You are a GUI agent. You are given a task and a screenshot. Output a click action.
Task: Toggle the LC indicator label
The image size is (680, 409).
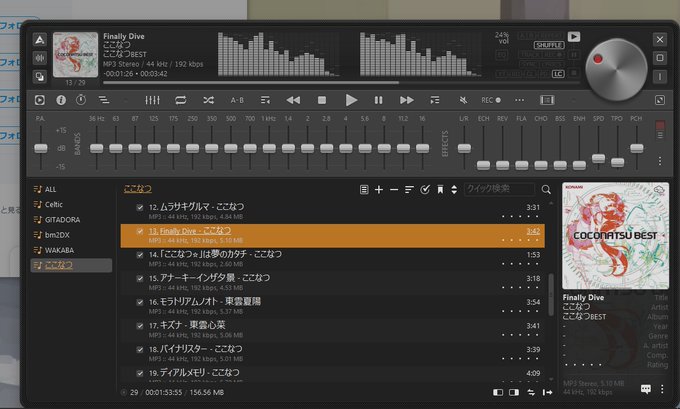point(558,74)
